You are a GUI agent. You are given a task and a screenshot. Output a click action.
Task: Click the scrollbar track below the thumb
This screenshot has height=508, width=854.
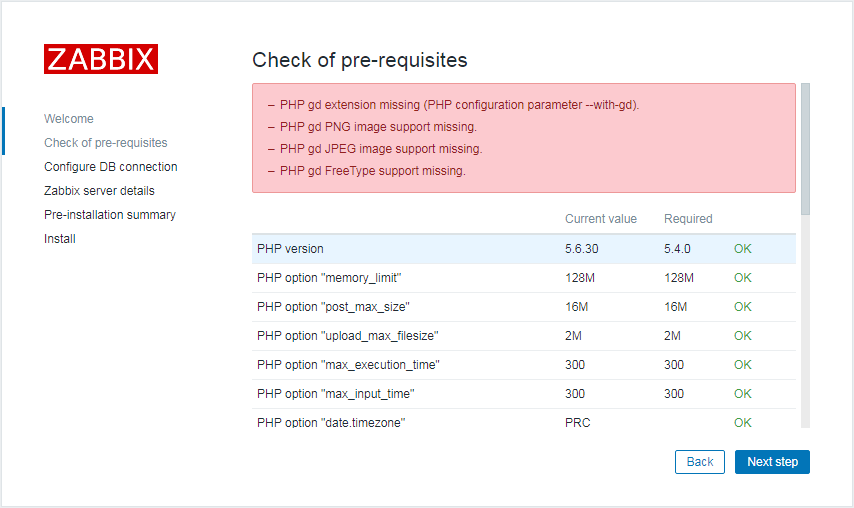point(806,321)
